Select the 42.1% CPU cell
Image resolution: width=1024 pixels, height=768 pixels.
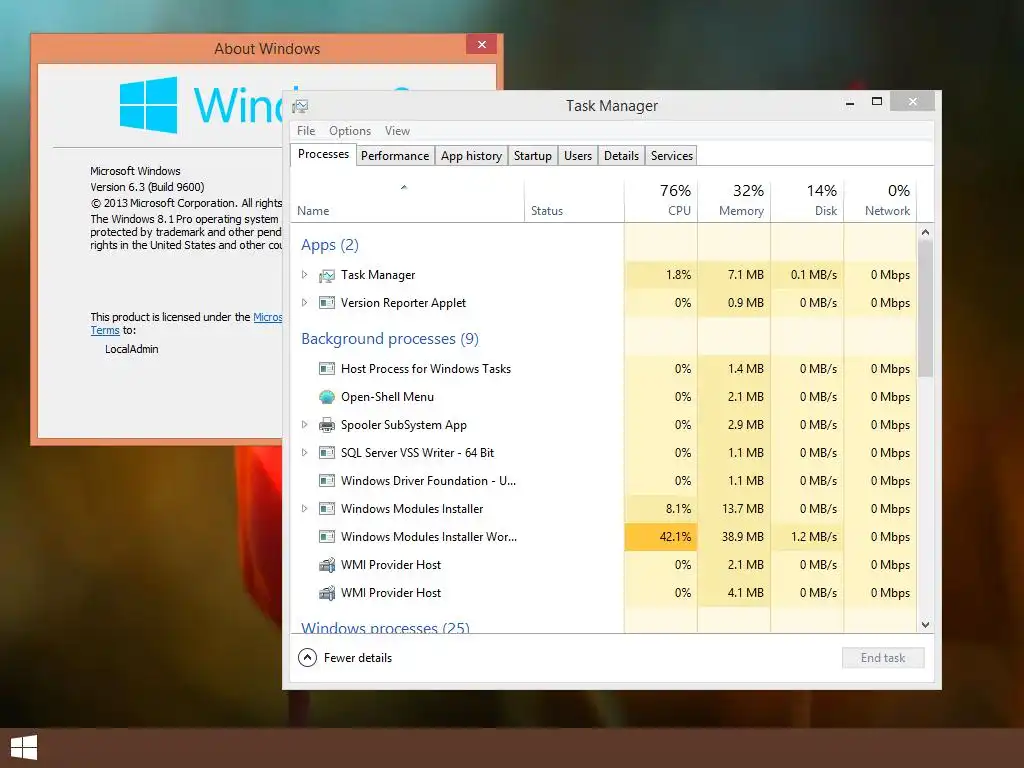pos(661,537)
